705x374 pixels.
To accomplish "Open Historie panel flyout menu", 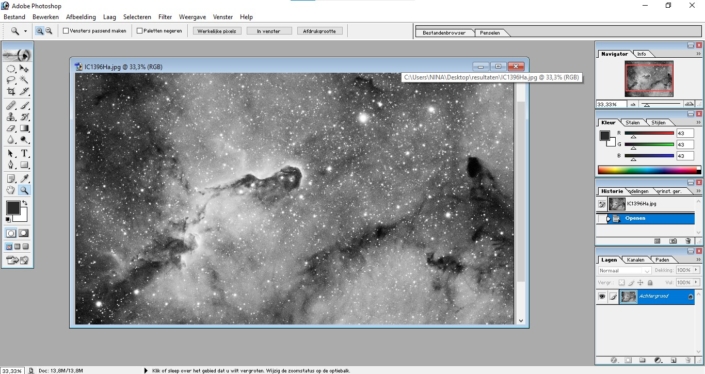I will pyautogui.click(x=698, y=191).
